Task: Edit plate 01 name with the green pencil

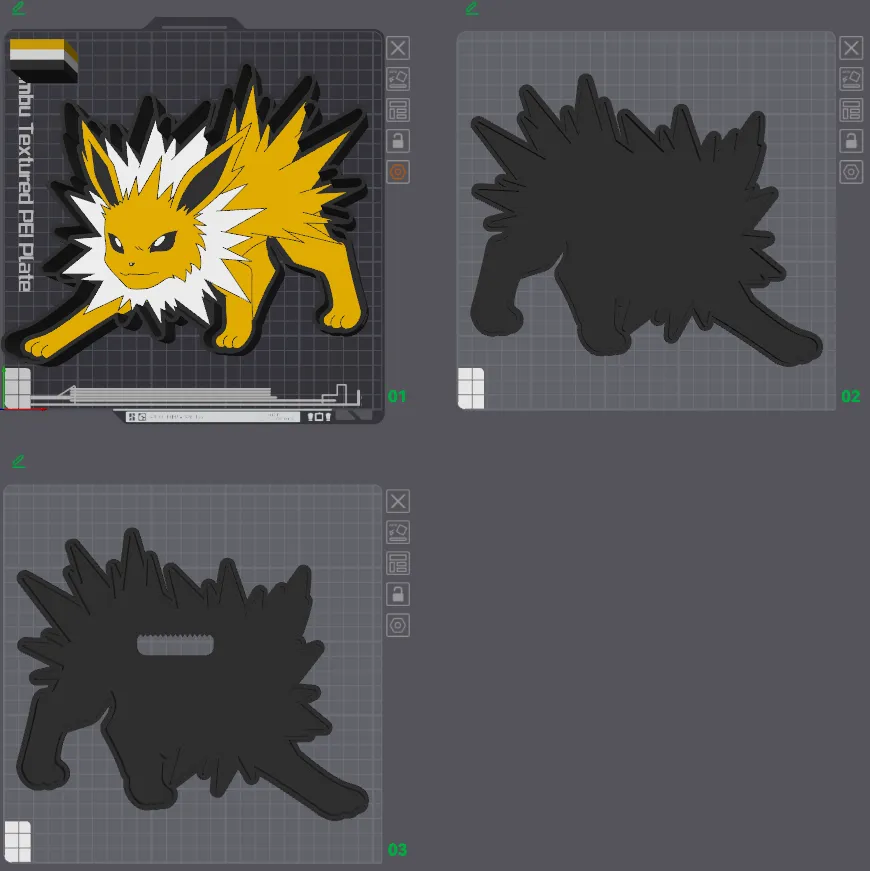Action: (x=16, y=8)
